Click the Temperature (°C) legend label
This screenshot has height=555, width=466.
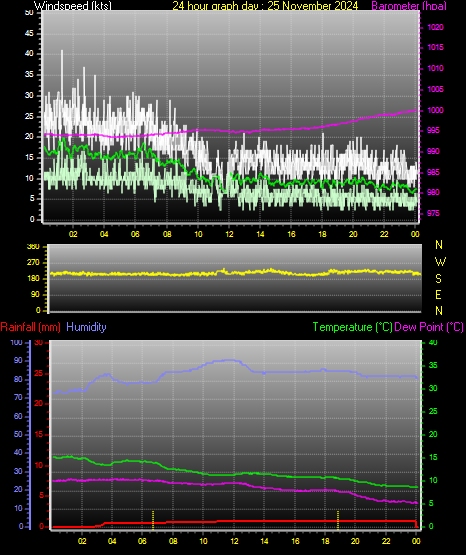[x=352, y=327]
